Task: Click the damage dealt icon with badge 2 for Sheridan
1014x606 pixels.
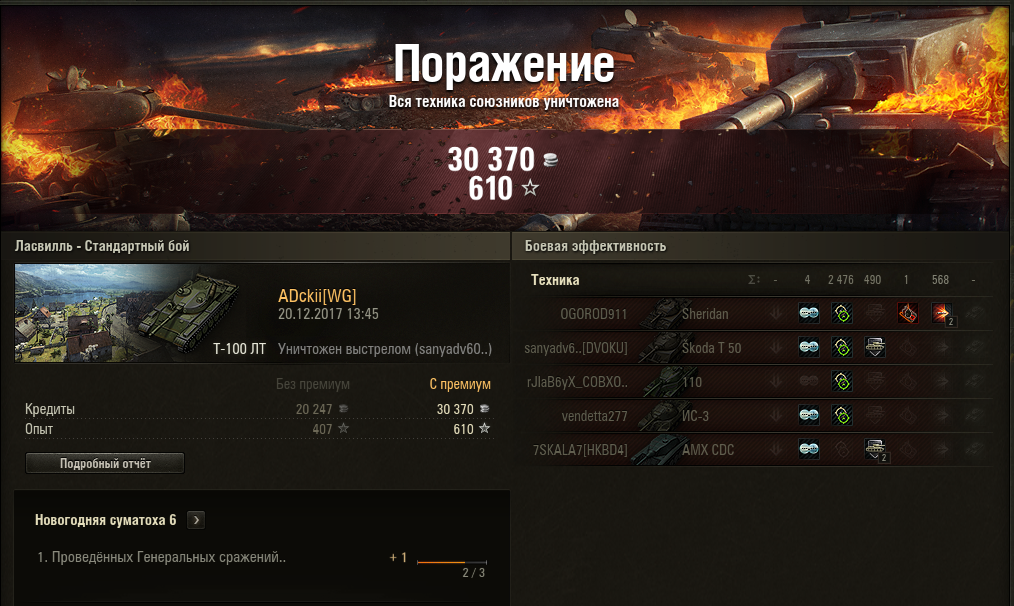Action: click(x=942, y=314)
